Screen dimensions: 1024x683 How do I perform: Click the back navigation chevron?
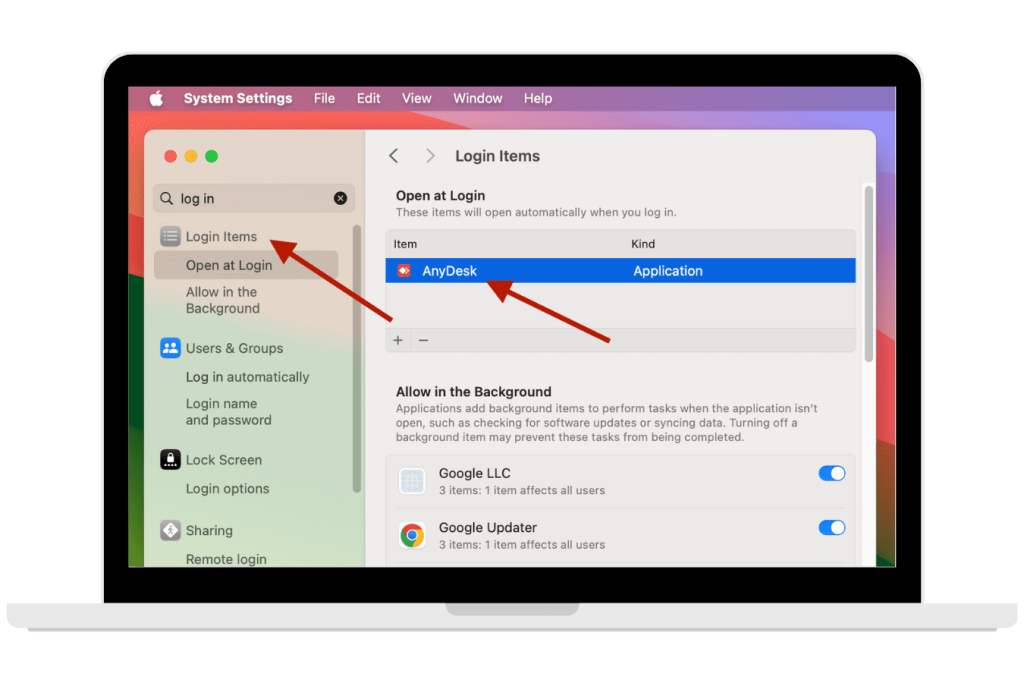point(393,156)
